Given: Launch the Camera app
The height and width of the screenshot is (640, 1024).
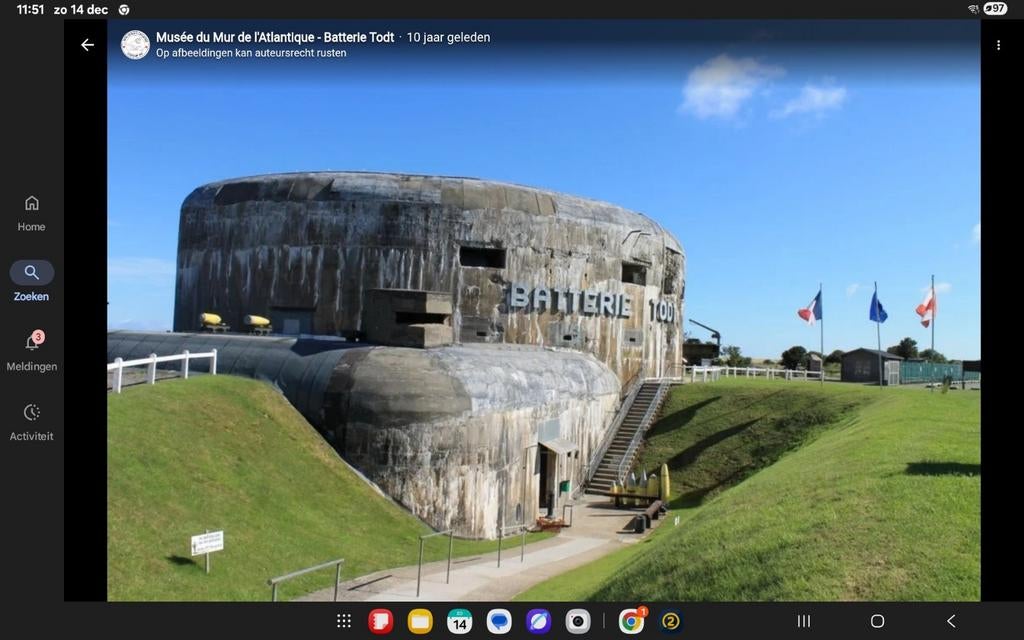Looking at the screenshot, I should (578, 621).
